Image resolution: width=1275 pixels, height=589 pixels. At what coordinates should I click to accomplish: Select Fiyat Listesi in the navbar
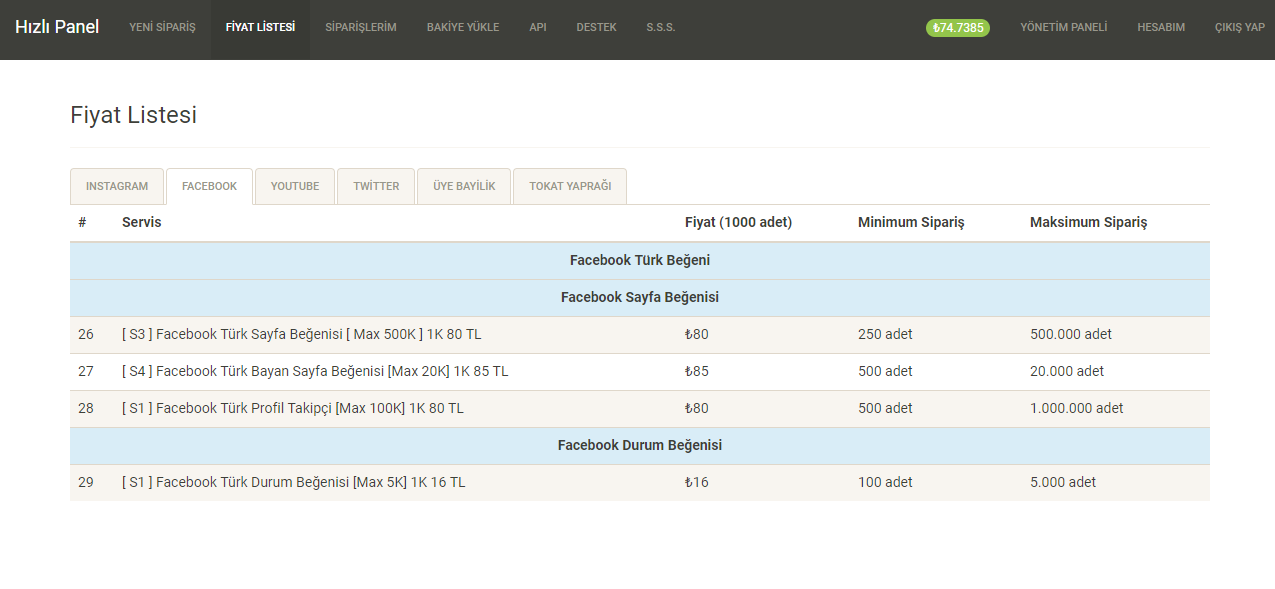(260, 28)
